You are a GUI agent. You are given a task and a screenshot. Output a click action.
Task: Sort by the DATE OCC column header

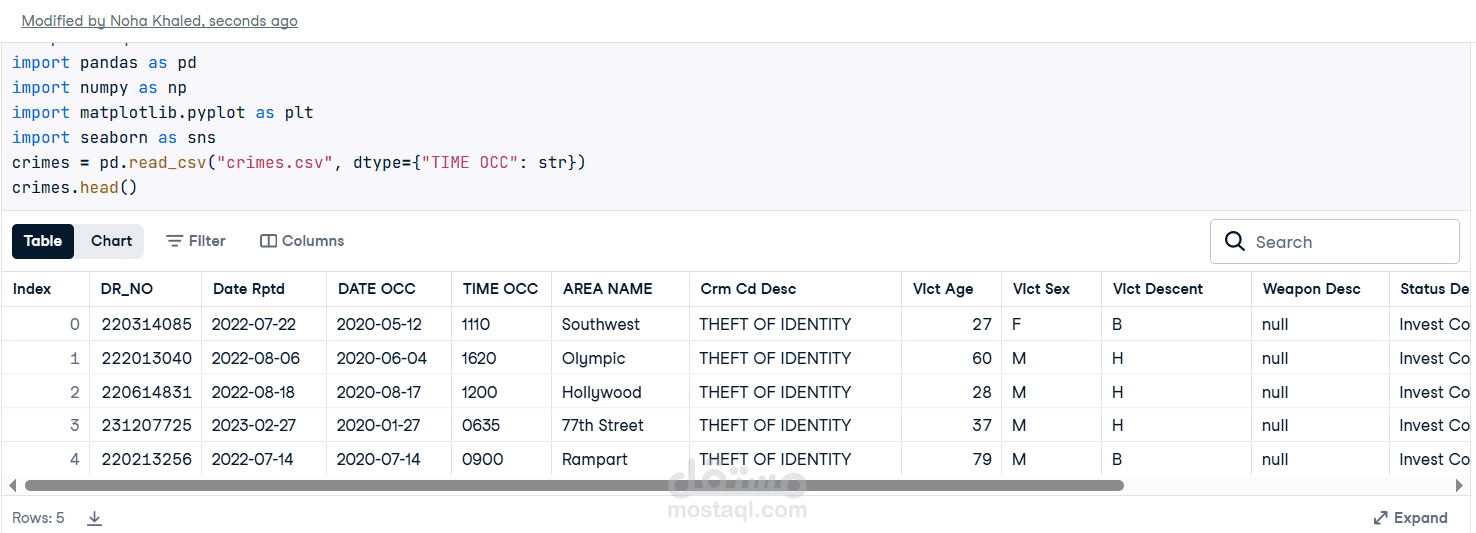(x=377, y=289)
